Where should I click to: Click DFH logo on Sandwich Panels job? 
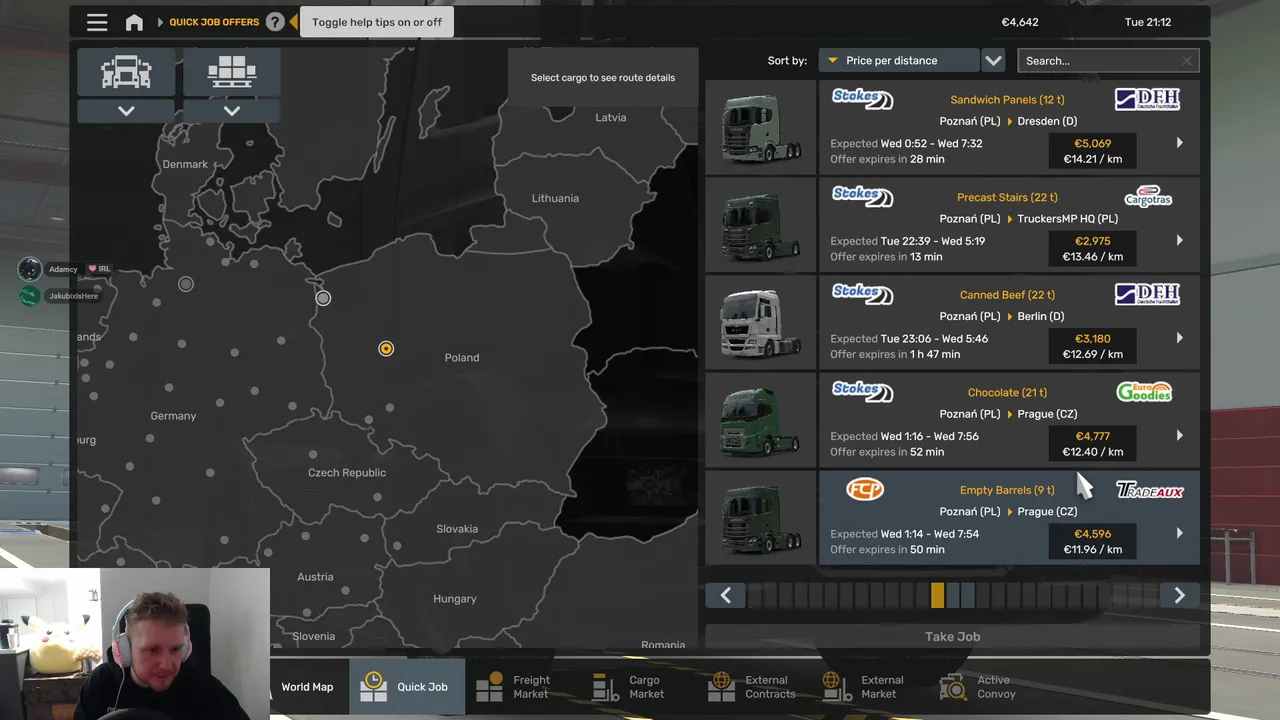click(1147, 99)
